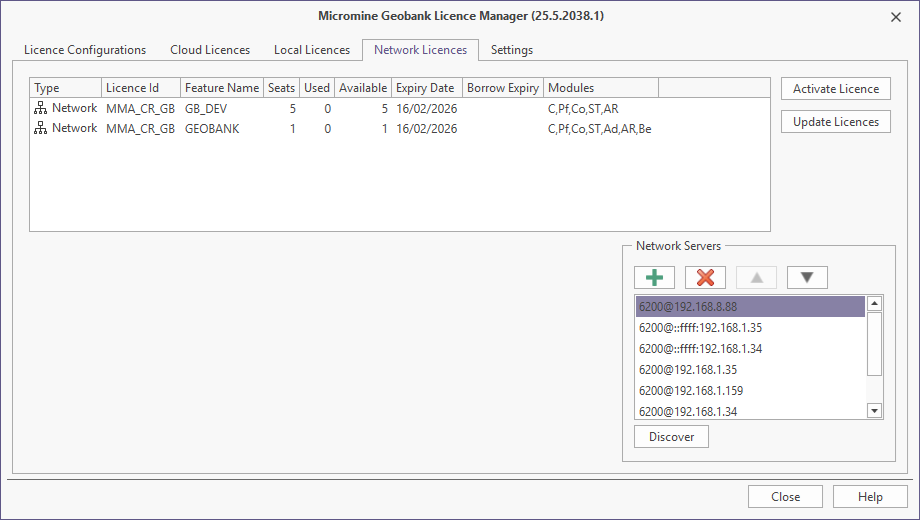Sort by the Type column header
920x520 pixels.
(66, 88)
